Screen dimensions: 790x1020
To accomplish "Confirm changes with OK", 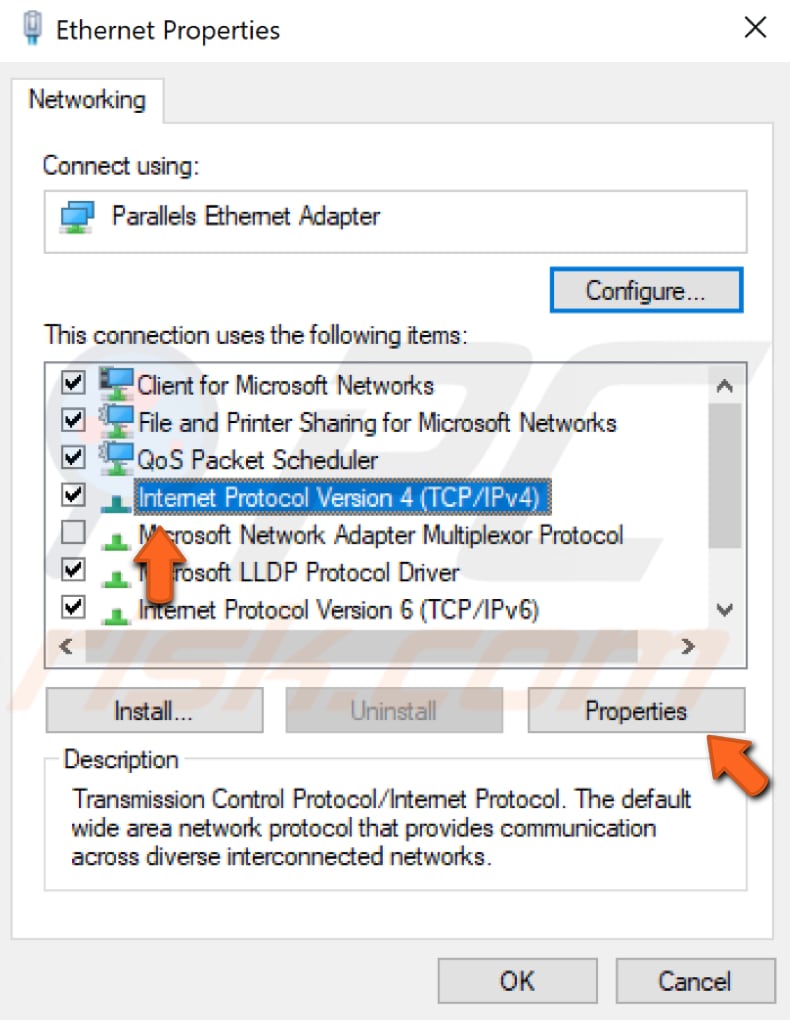I will coord(516,980).
